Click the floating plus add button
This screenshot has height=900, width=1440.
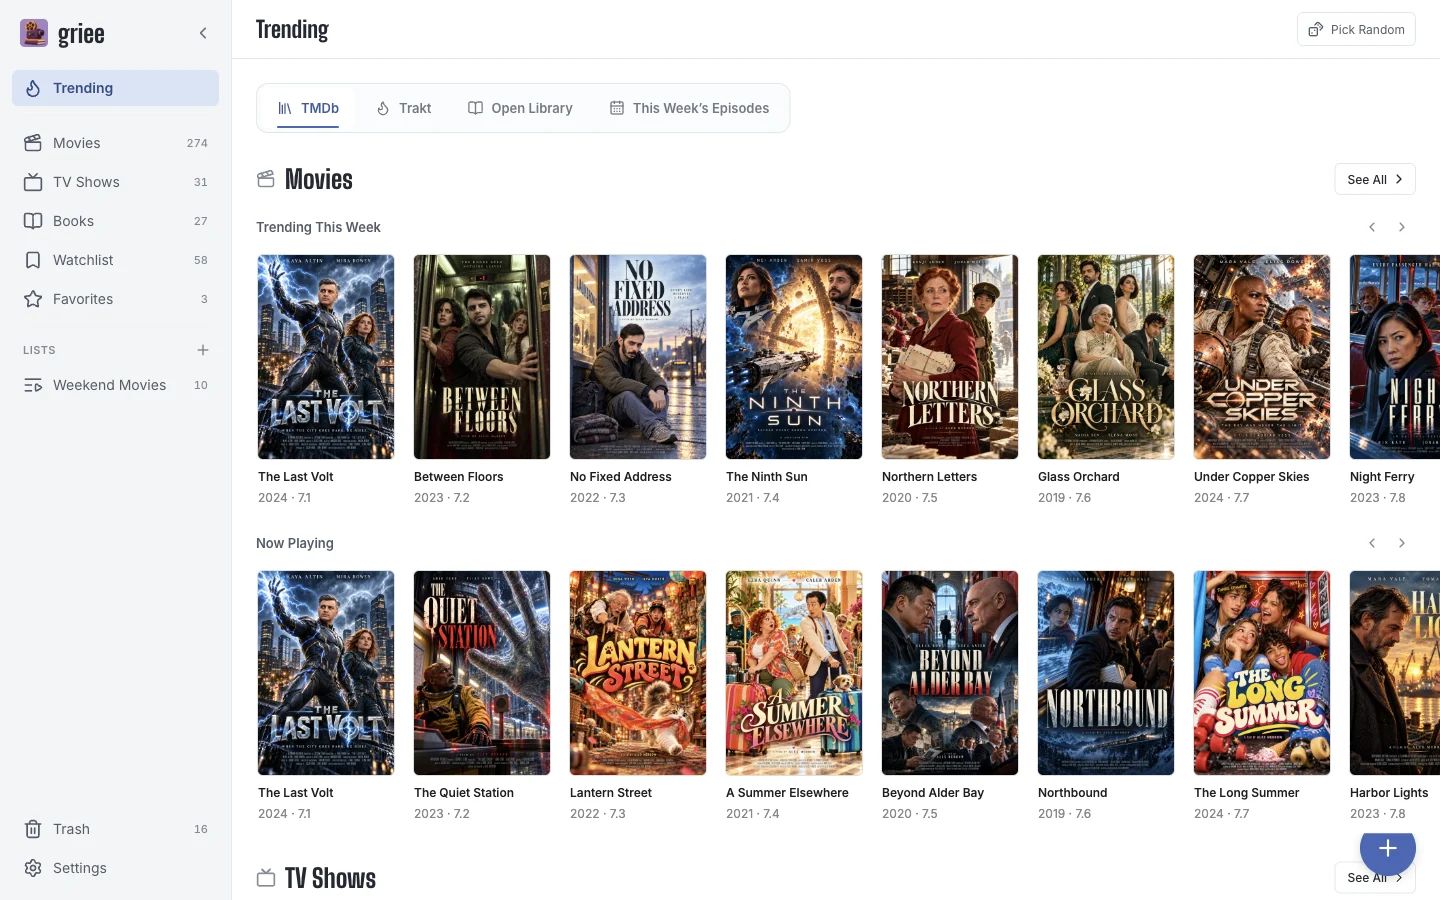click(1388, 849)
